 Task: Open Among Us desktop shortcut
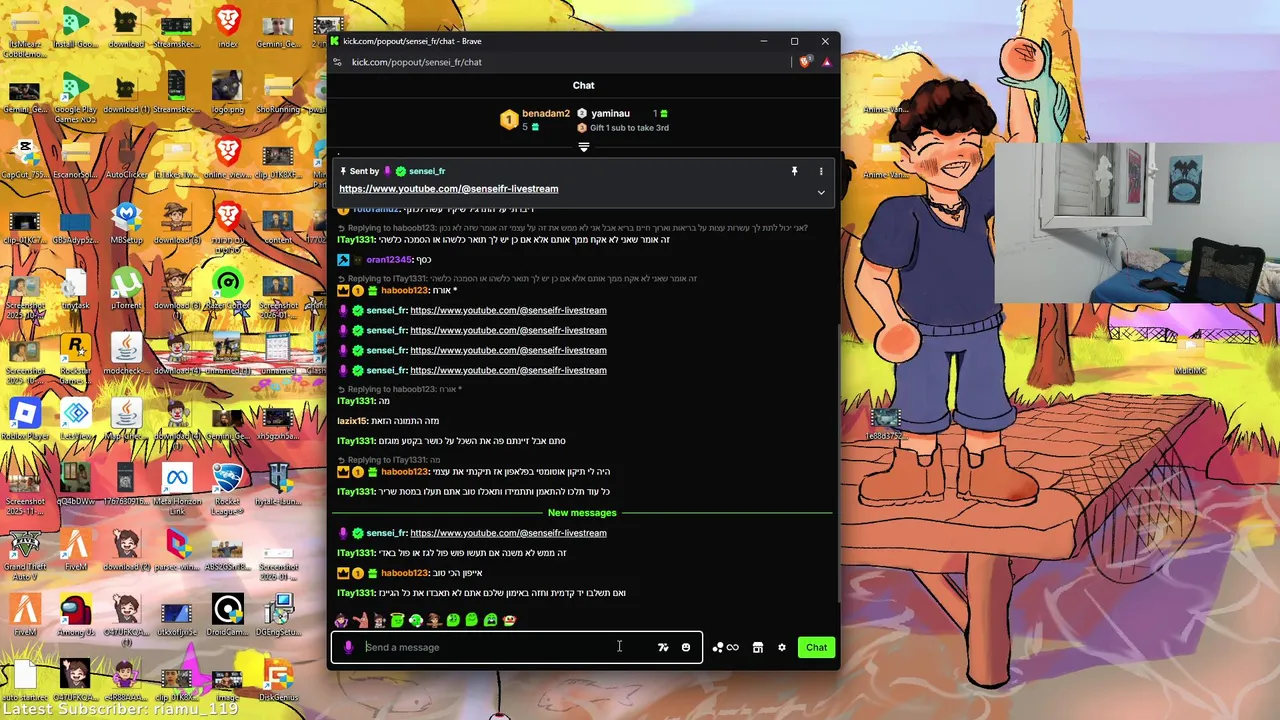click(76, 616)
